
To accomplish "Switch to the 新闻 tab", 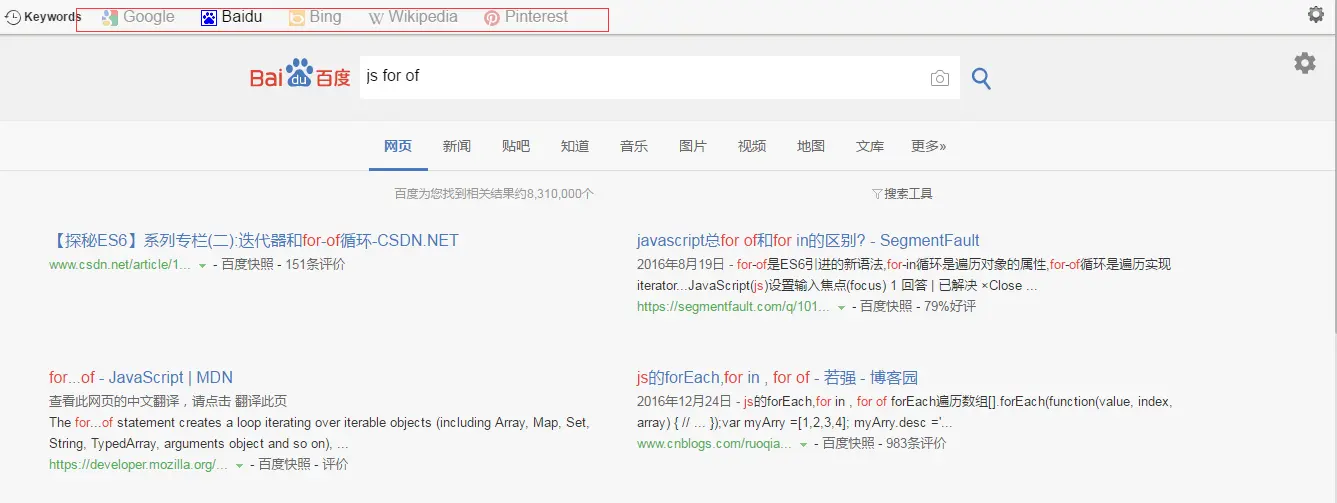I will tap(457, 146).
